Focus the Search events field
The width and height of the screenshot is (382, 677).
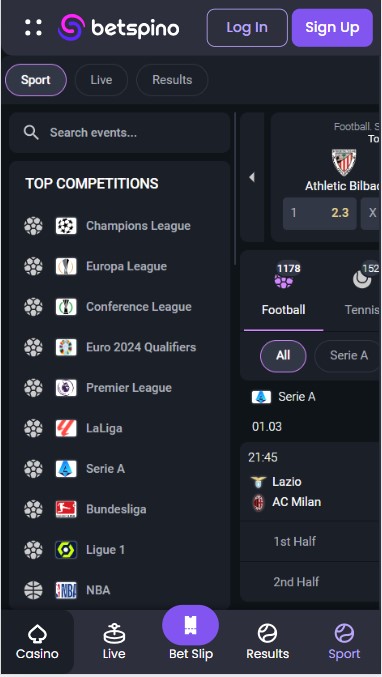[120, 133]
